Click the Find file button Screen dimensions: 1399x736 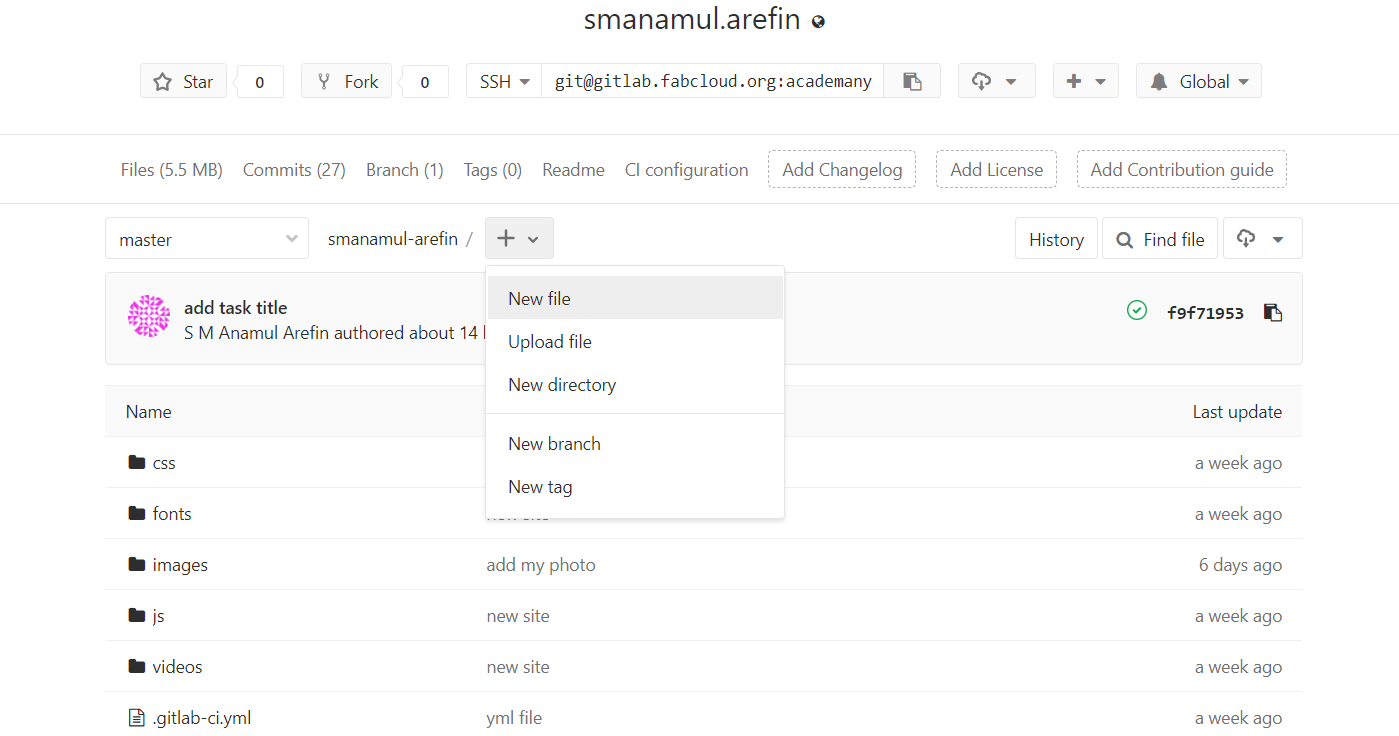coord(1160,239)
